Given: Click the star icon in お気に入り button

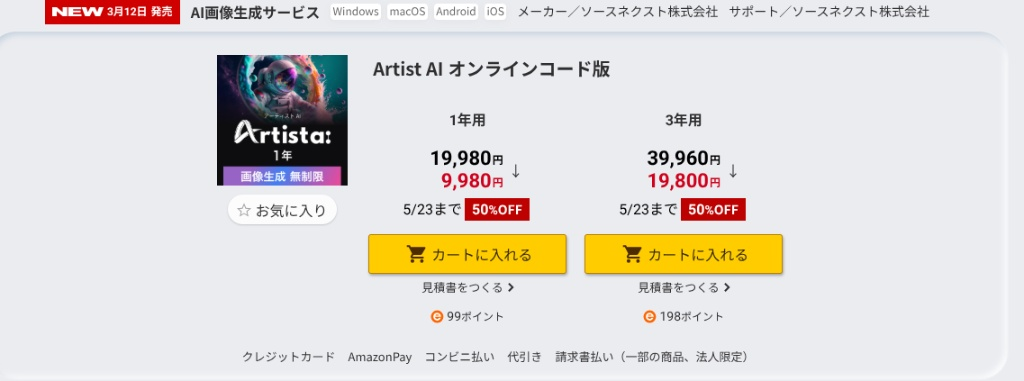Looking at the screenshot, I should [x=244, y=210].
